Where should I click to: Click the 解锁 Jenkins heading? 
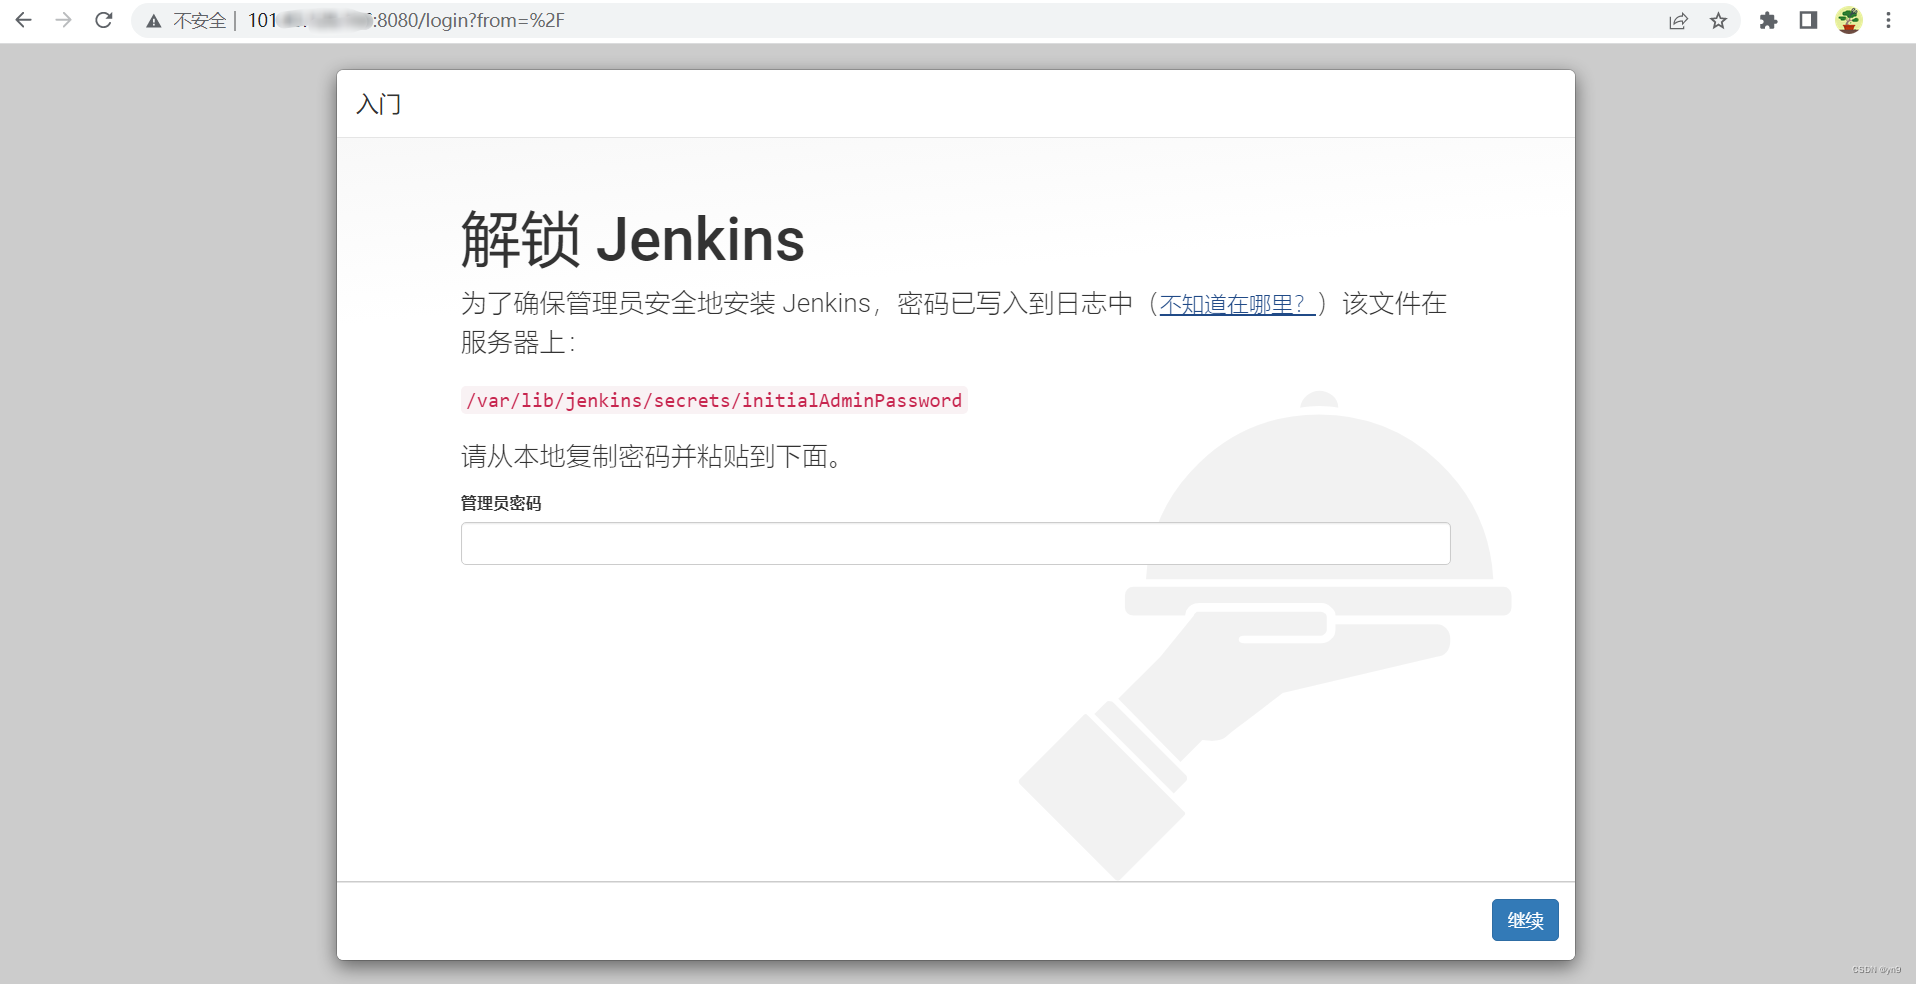click(632, 240)
